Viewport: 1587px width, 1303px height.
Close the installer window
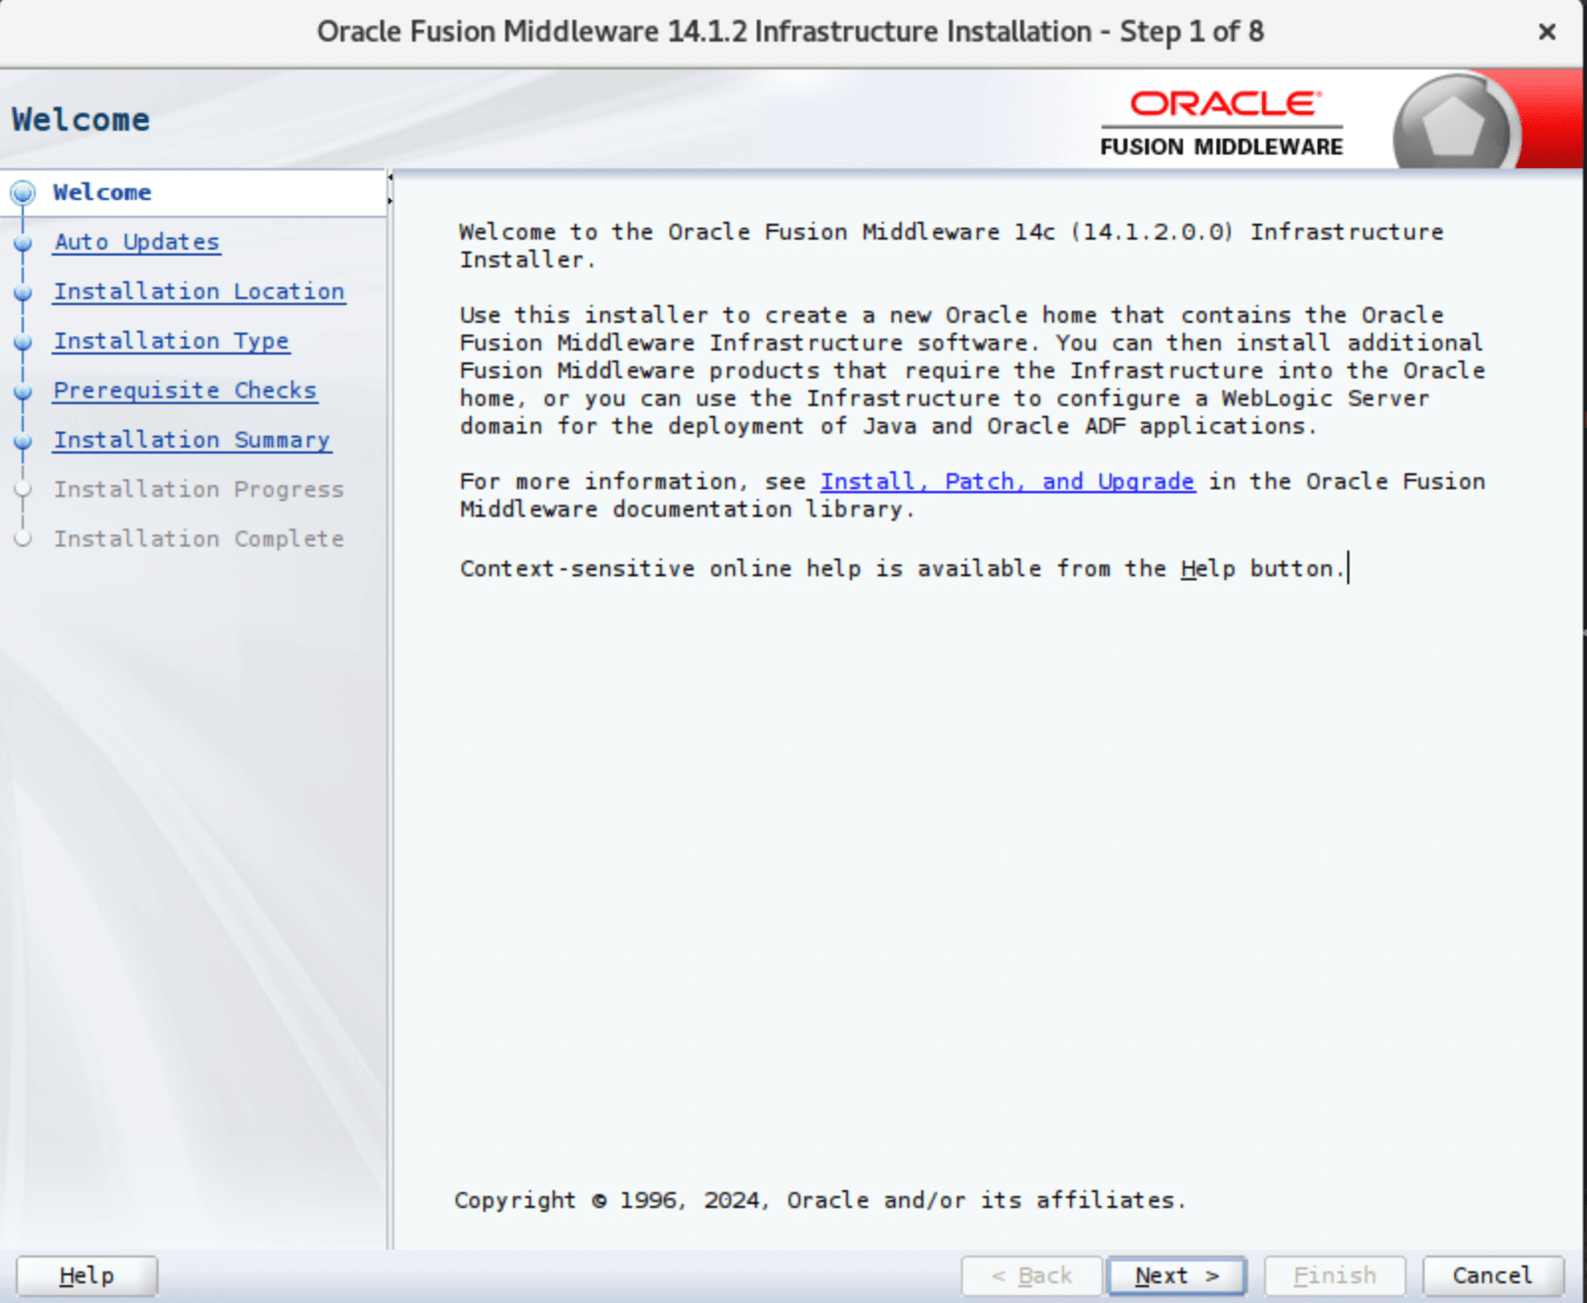coord(1547,32)
